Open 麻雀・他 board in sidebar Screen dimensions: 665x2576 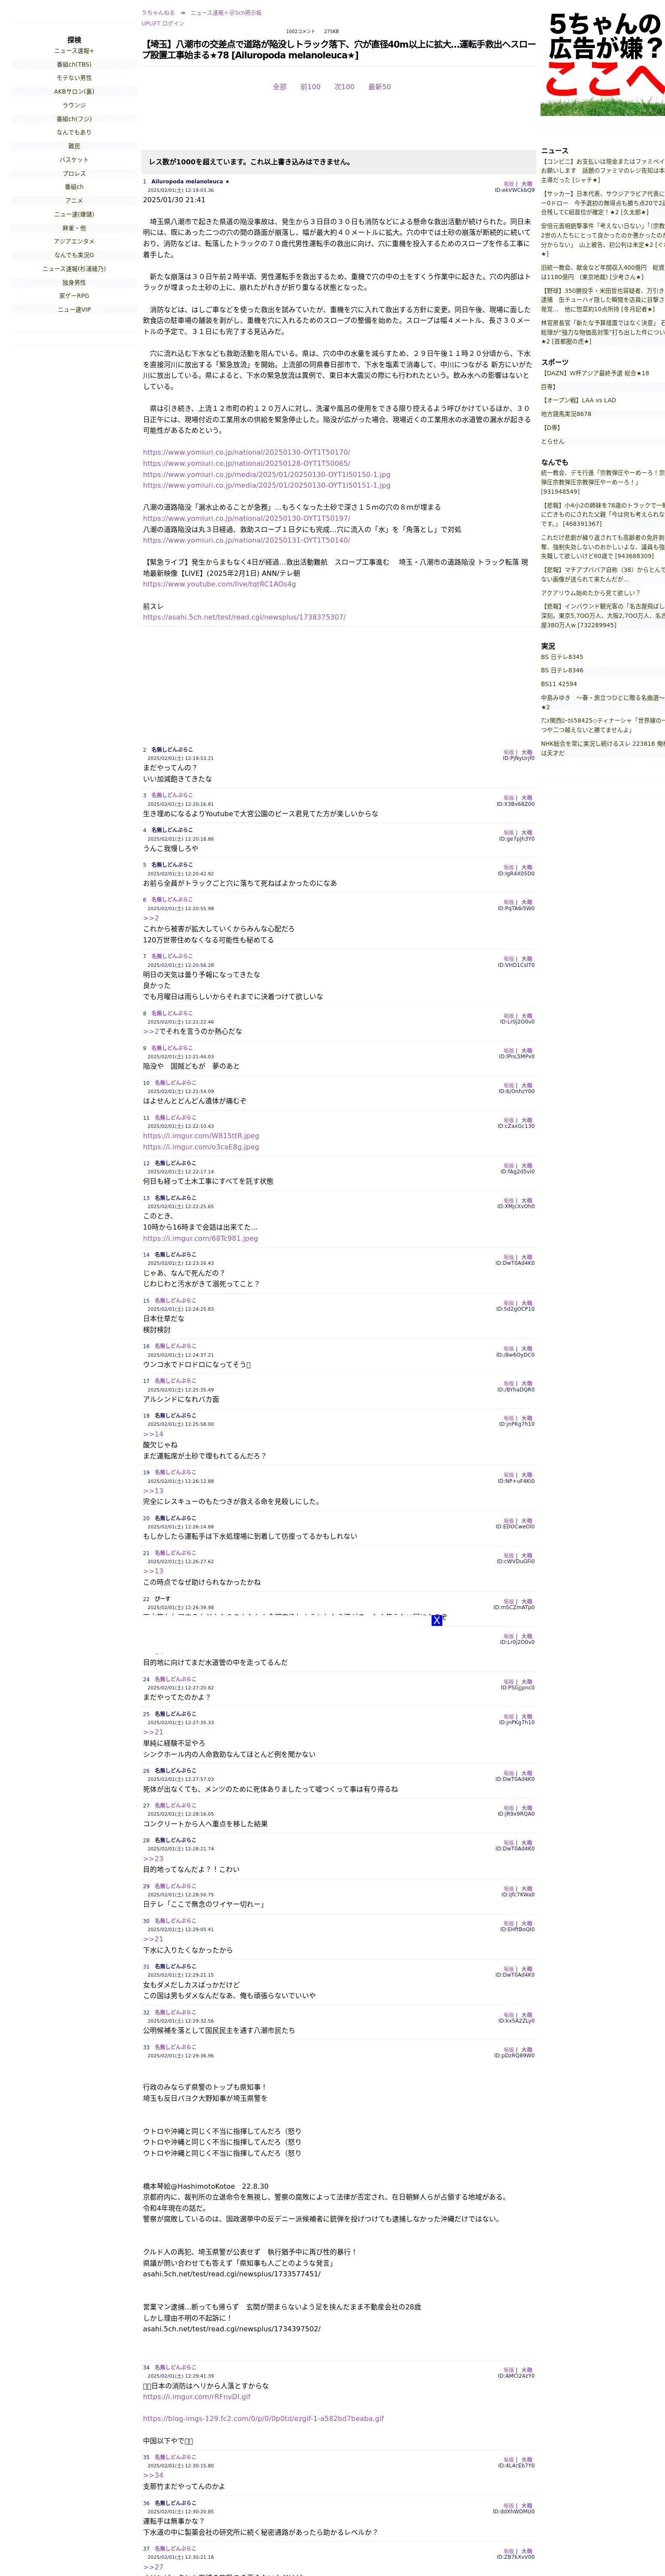pyautogui.click(x=74, y=228)
